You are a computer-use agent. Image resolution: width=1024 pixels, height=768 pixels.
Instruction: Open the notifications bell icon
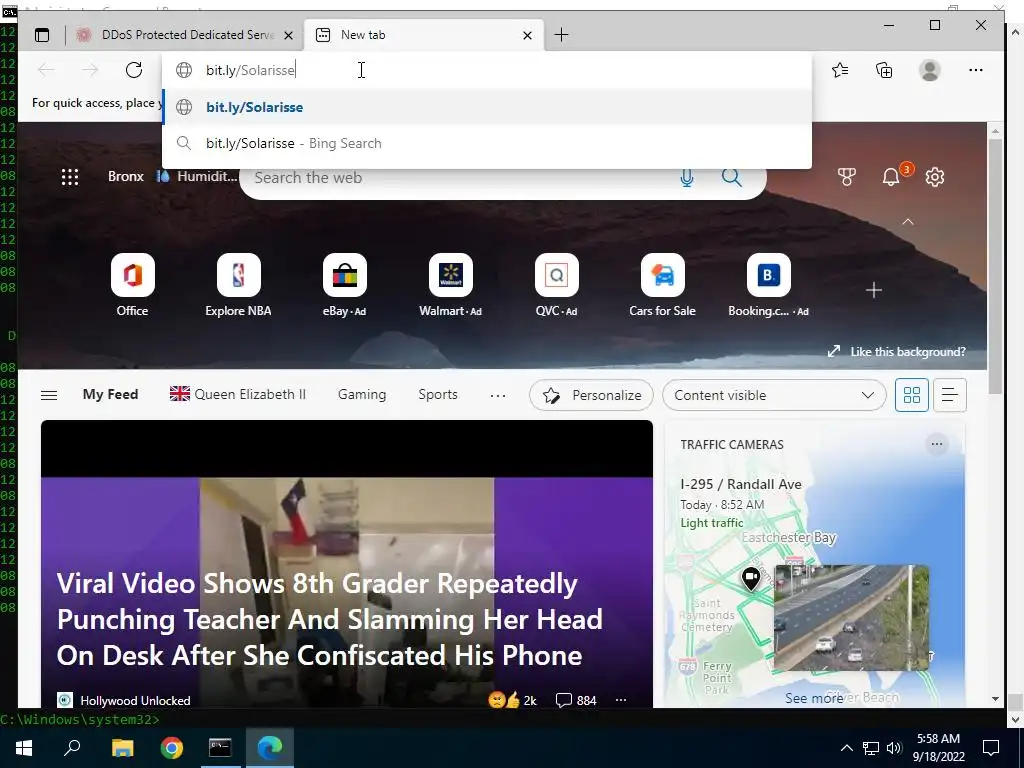pos(891,176)
